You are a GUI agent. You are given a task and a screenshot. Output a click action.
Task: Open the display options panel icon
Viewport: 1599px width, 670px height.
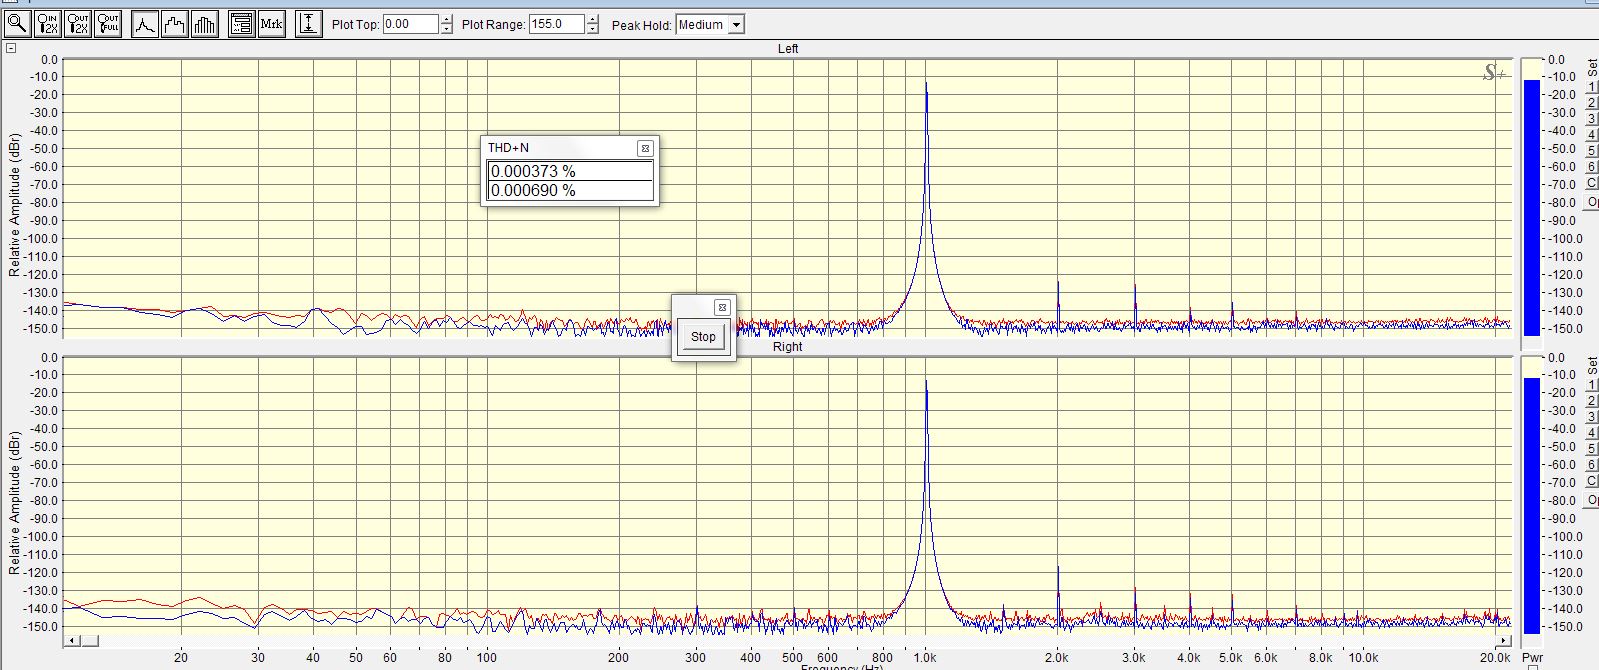tap(241, 24)
